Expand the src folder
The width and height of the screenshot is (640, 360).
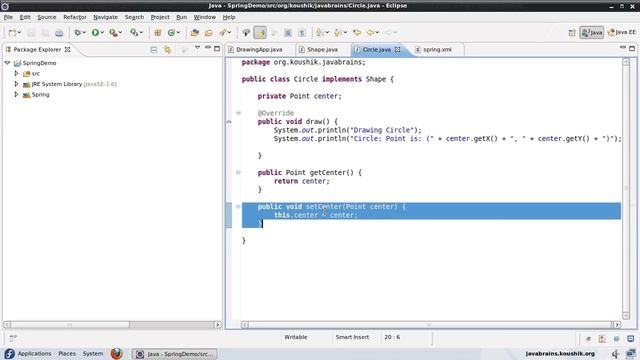(16, 73)
